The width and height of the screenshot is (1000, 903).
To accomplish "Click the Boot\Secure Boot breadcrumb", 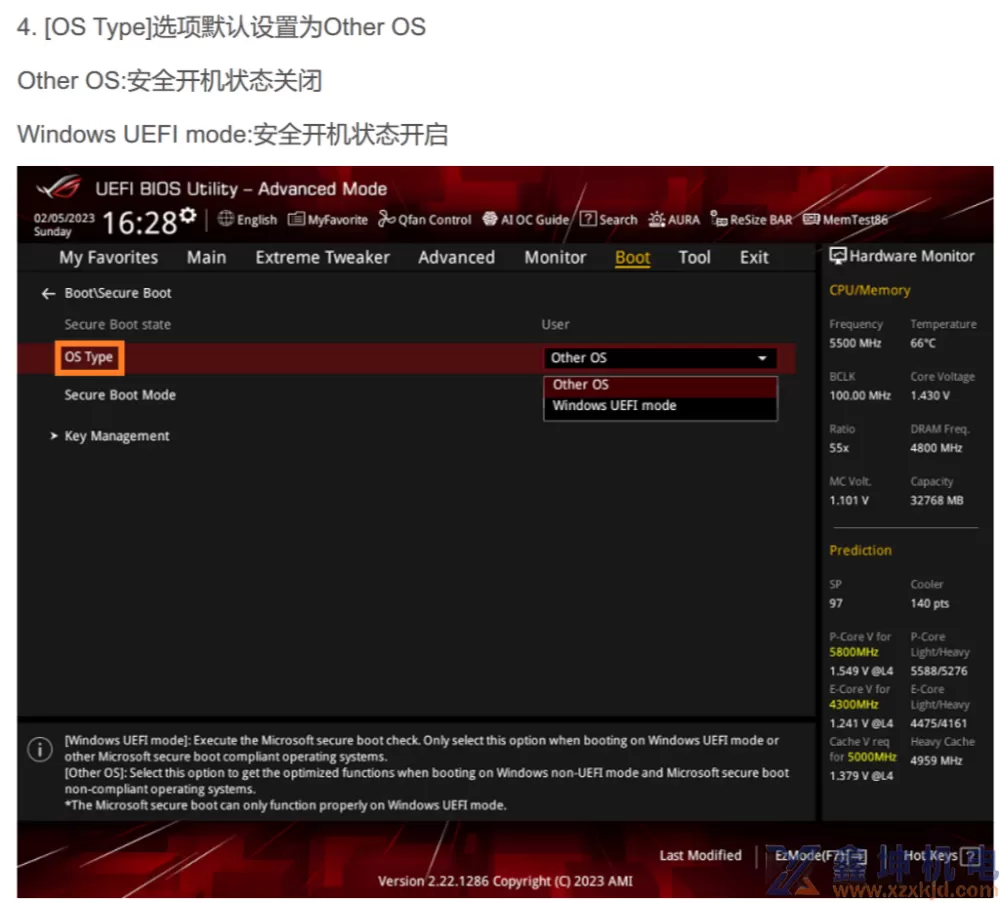I will pos(117,293).
